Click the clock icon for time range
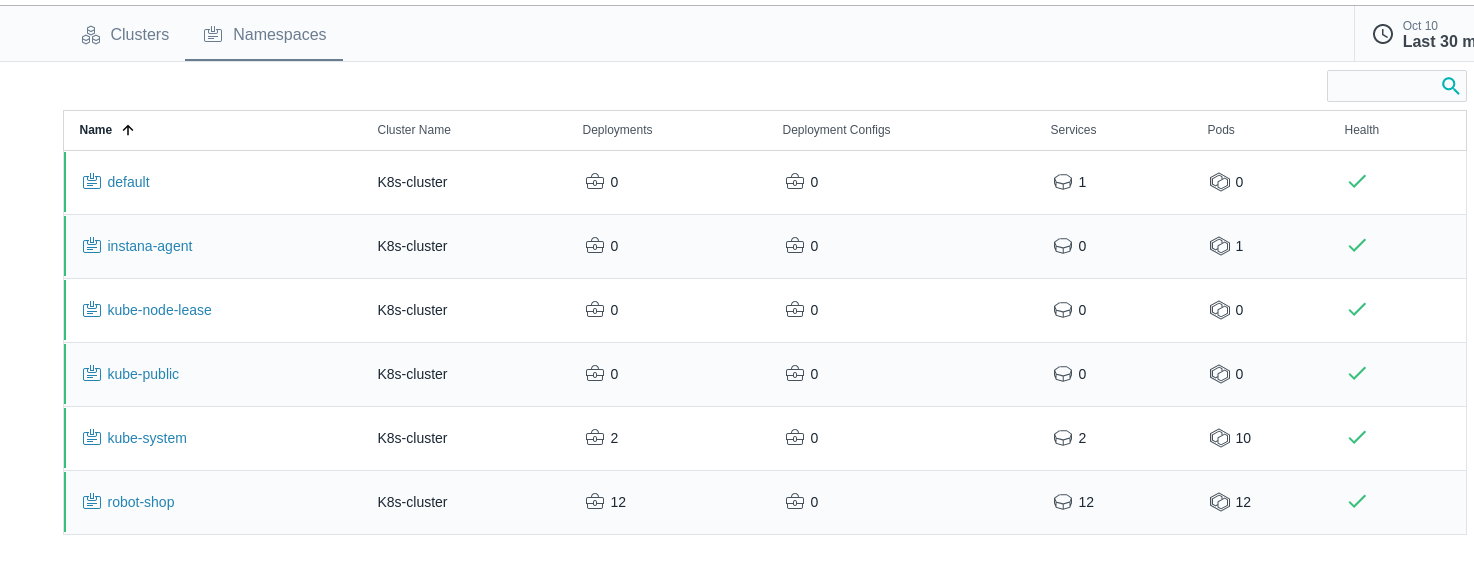Viewport: 1474px width, 577px height. click(1383, 34)
